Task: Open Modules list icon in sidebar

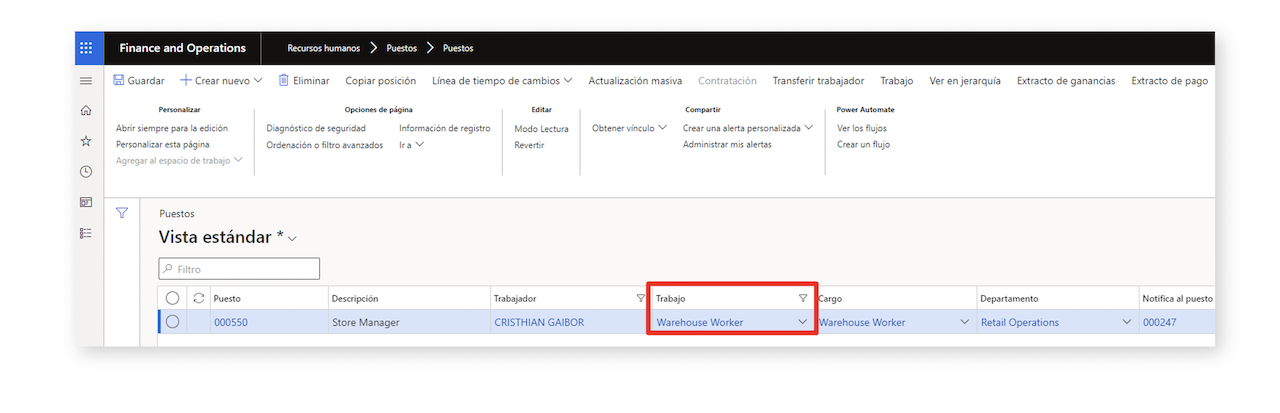Action: 86,233
